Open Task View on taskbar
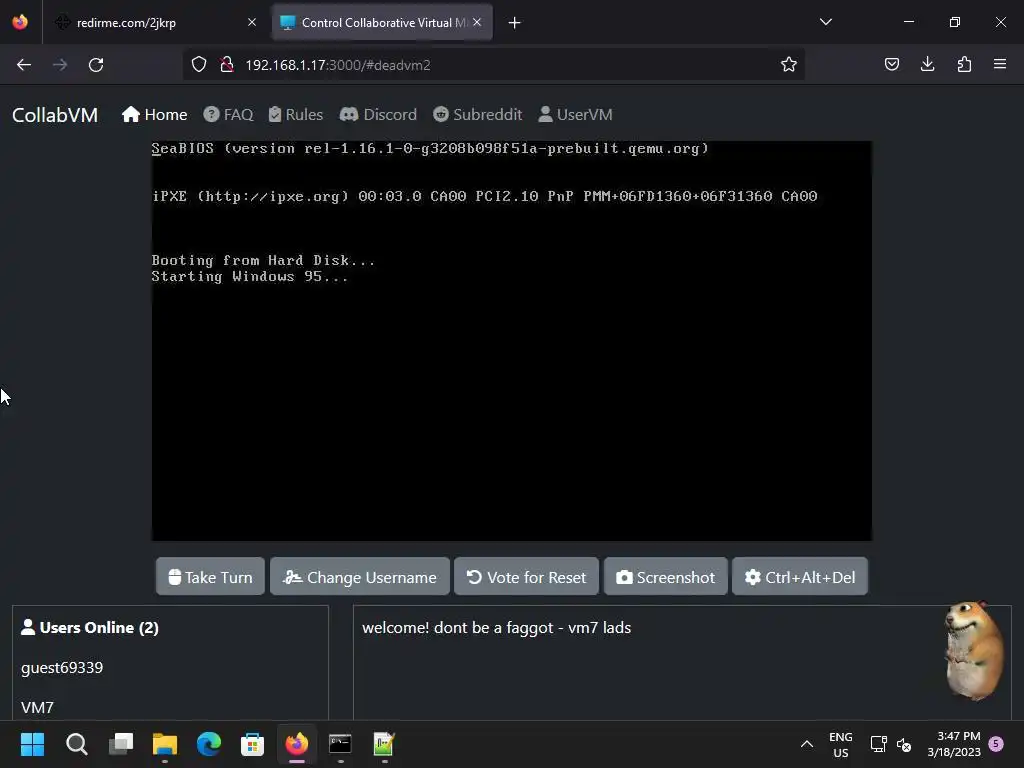Image resolution: width=1024 pixels, height=768 pixels. (121, 744)
